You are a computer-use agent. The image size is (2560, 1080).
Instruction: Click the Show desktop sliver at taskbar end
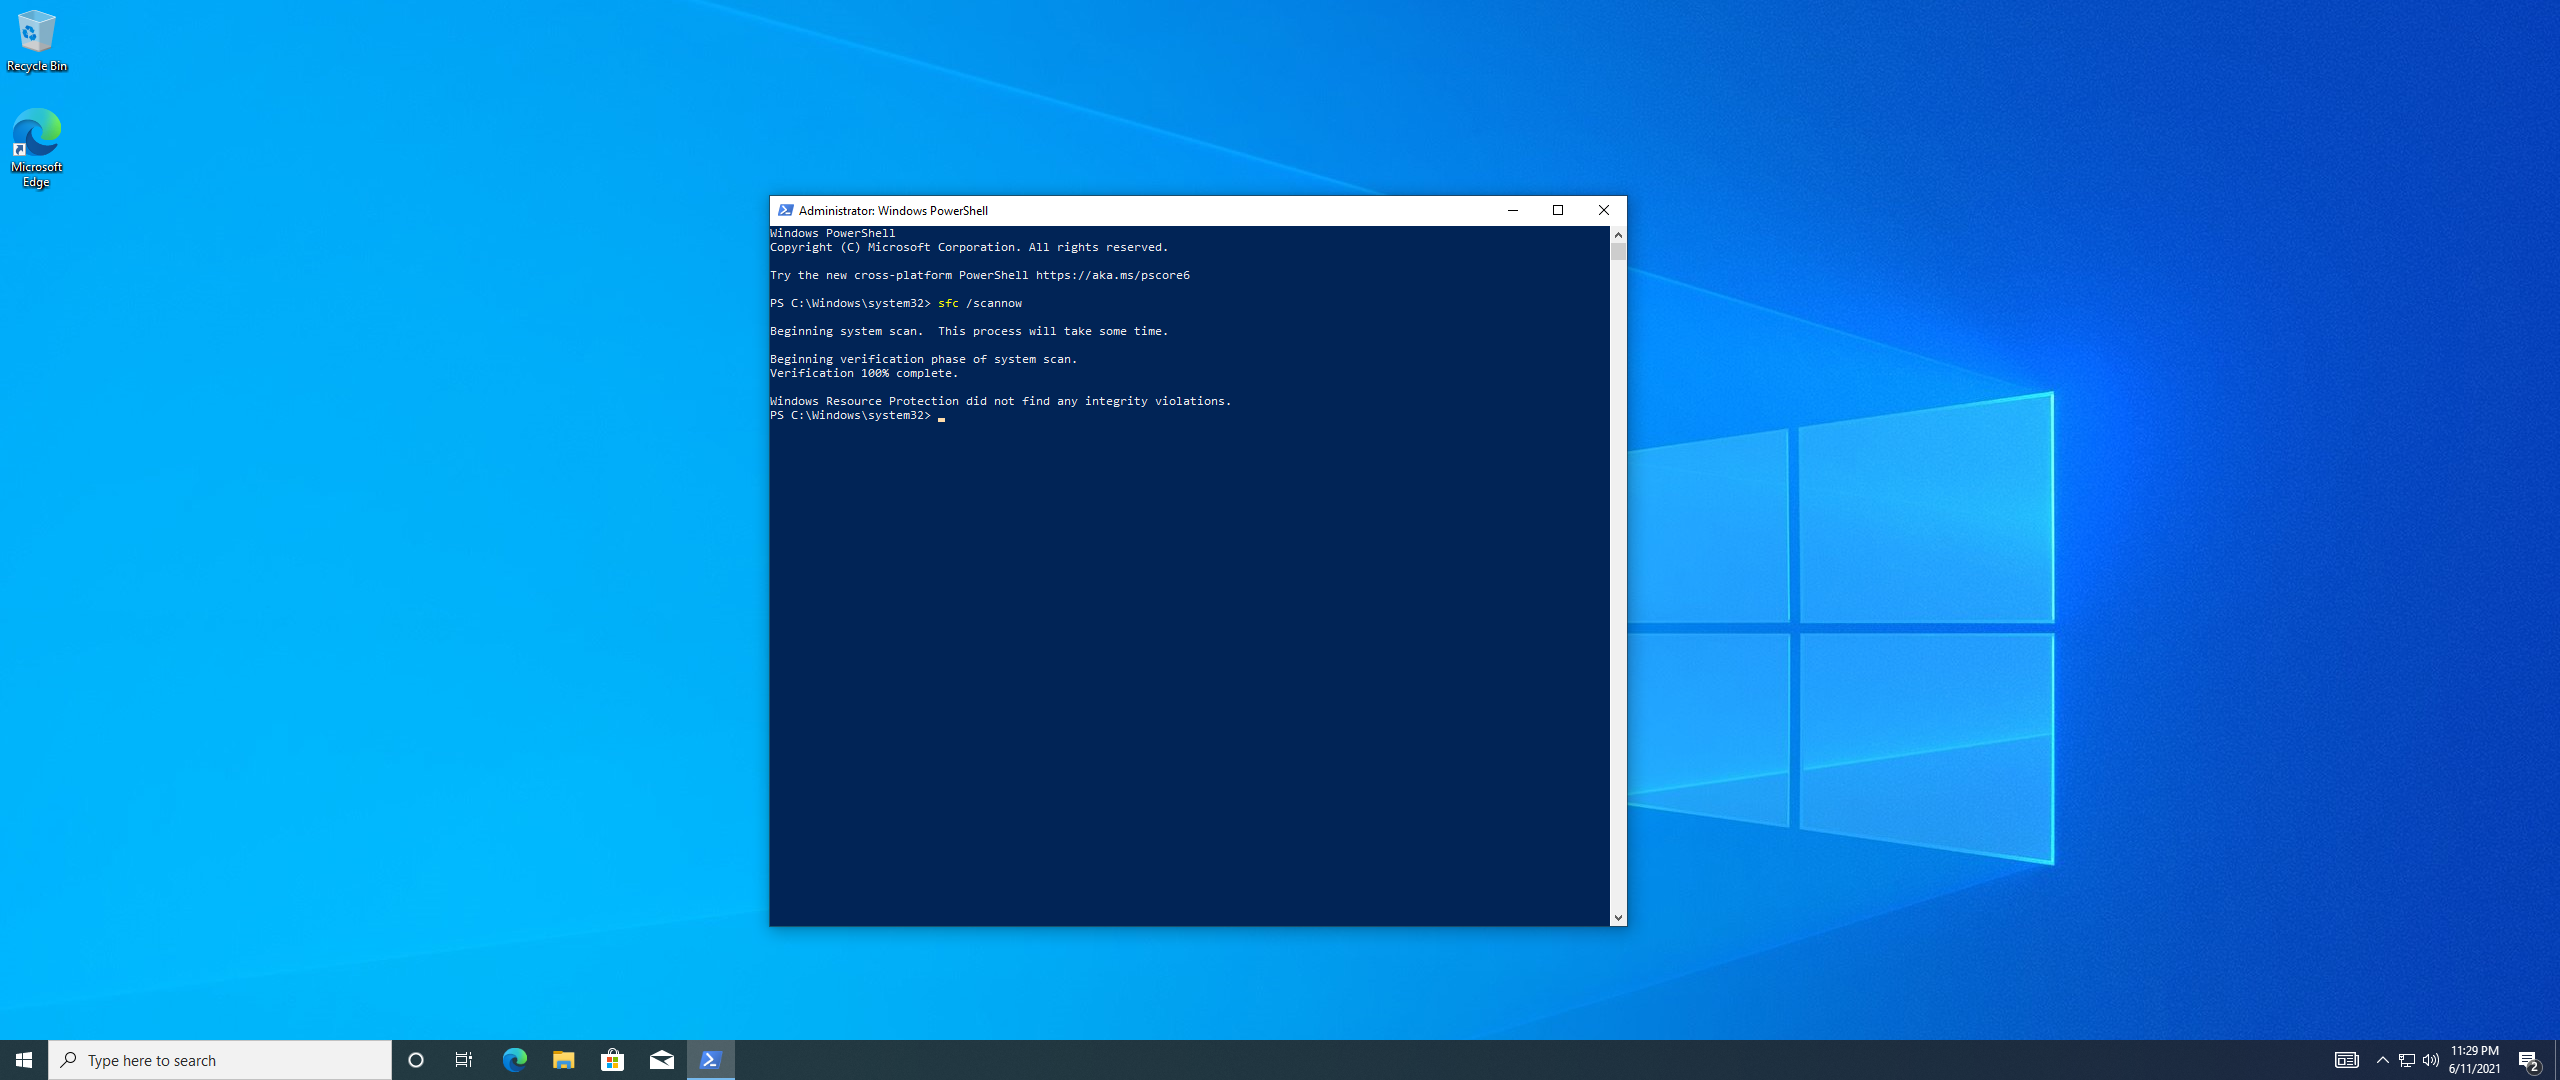[x=2556, y=1060]
